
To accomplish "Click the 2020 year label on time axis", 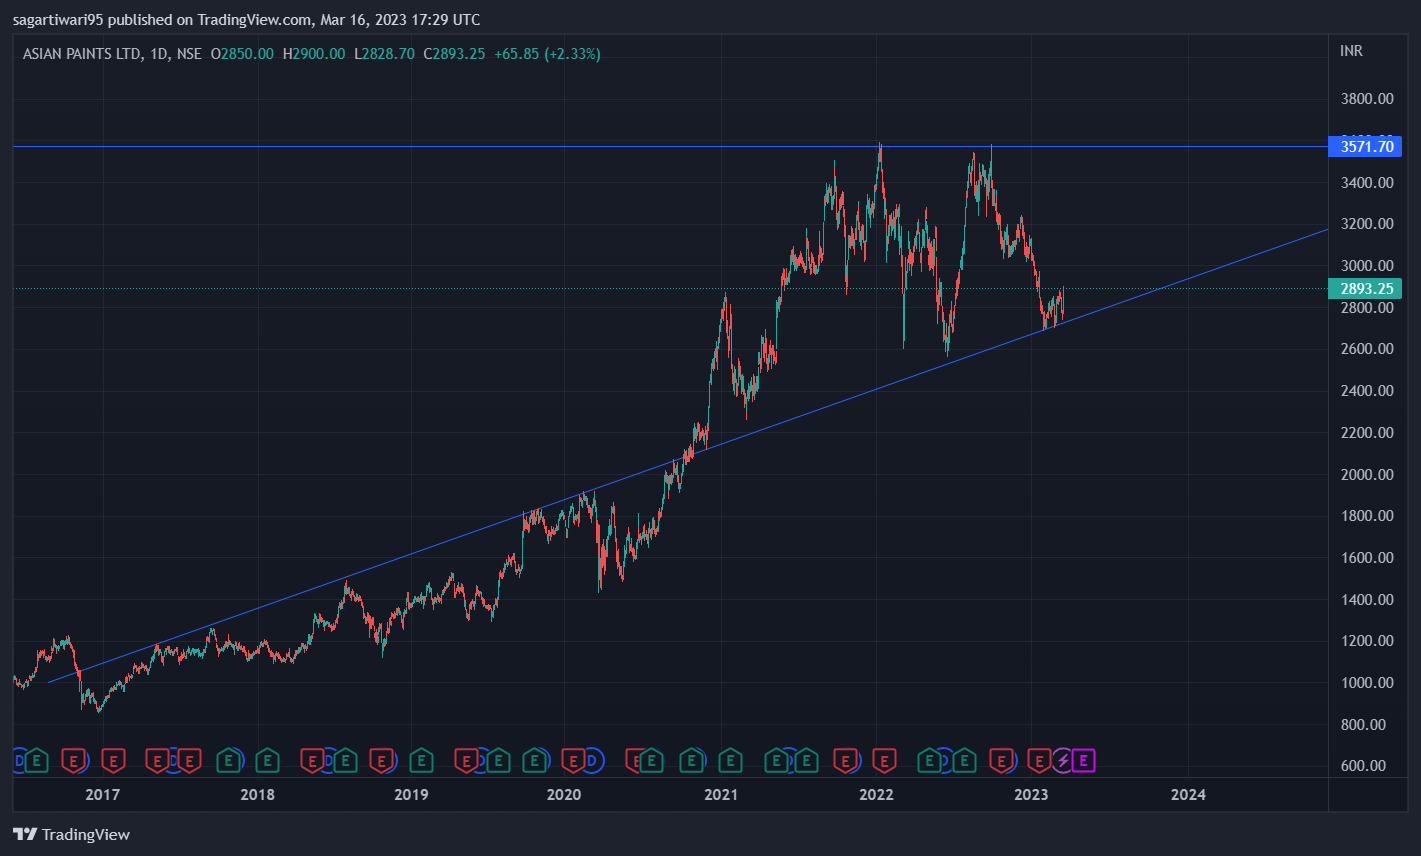I will [564, 795].
